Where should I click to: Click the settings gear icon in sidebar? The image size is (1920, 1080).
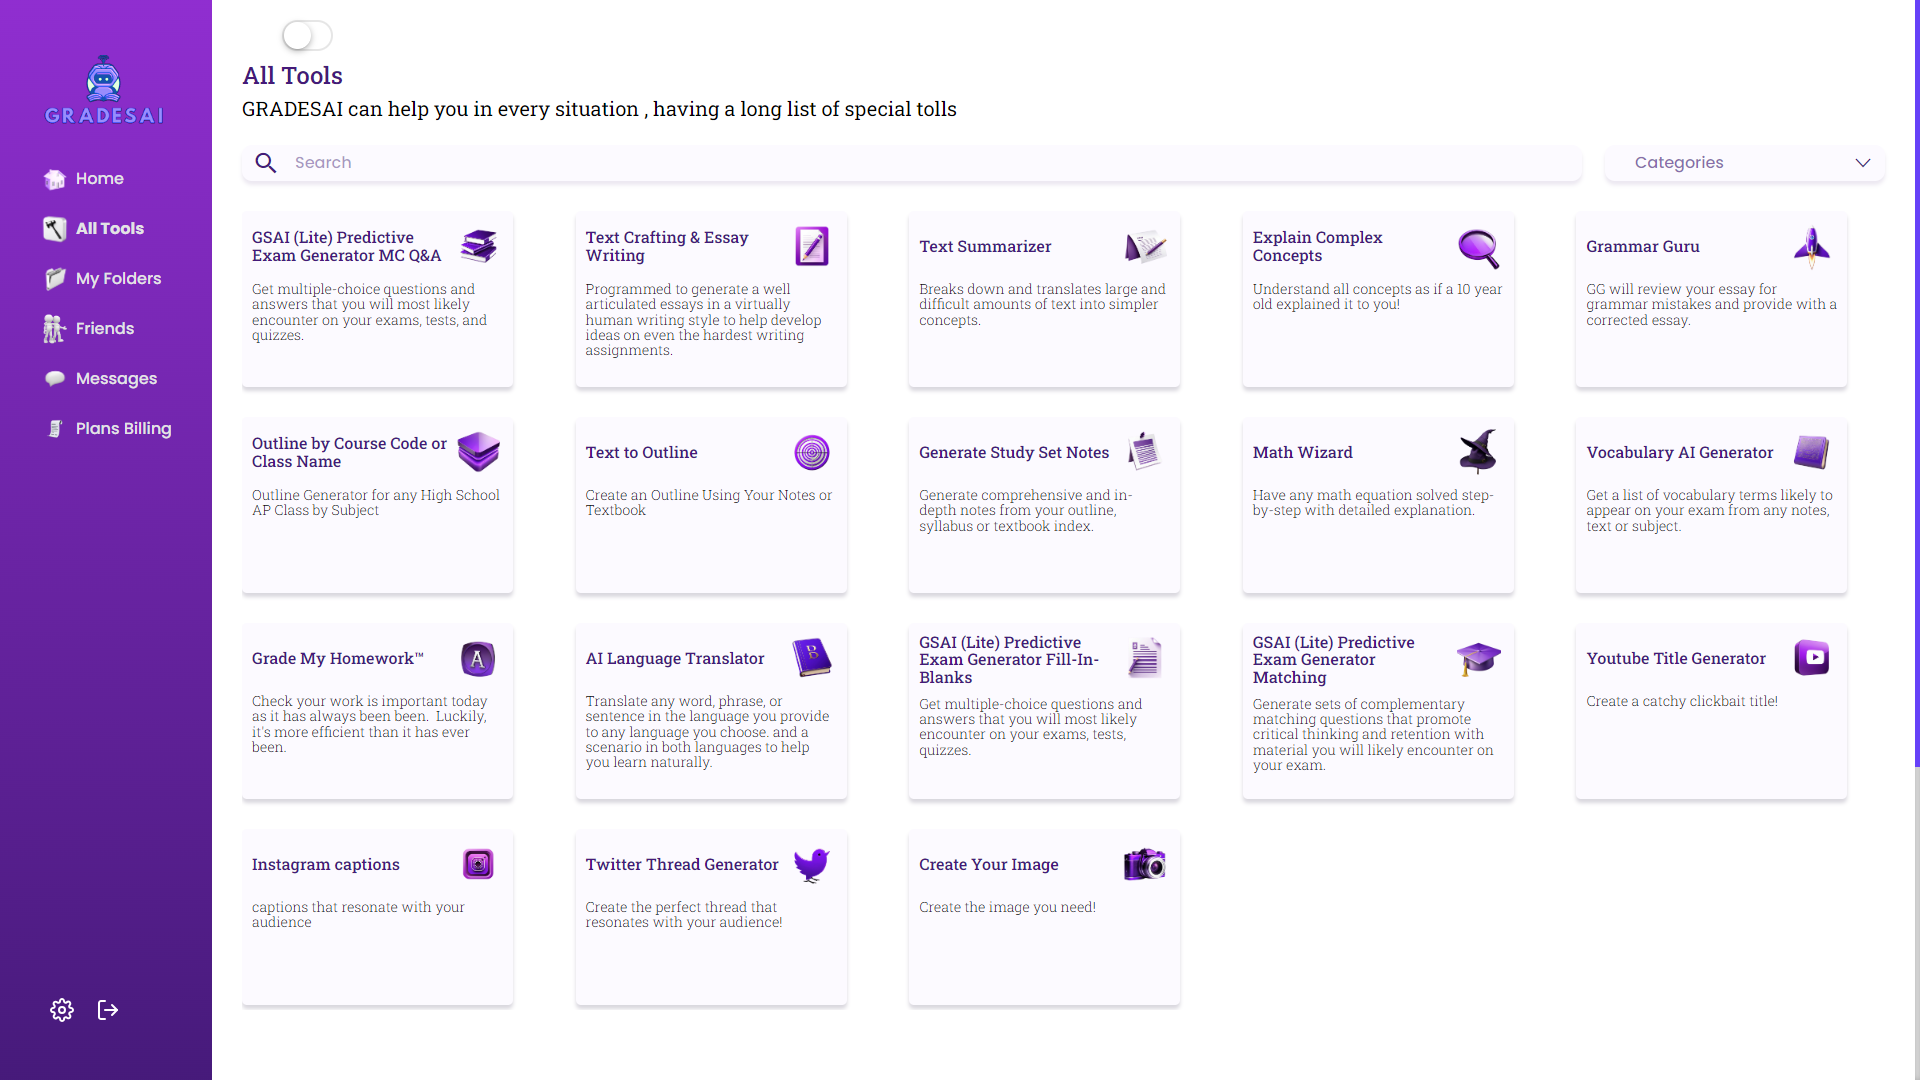62,1010
